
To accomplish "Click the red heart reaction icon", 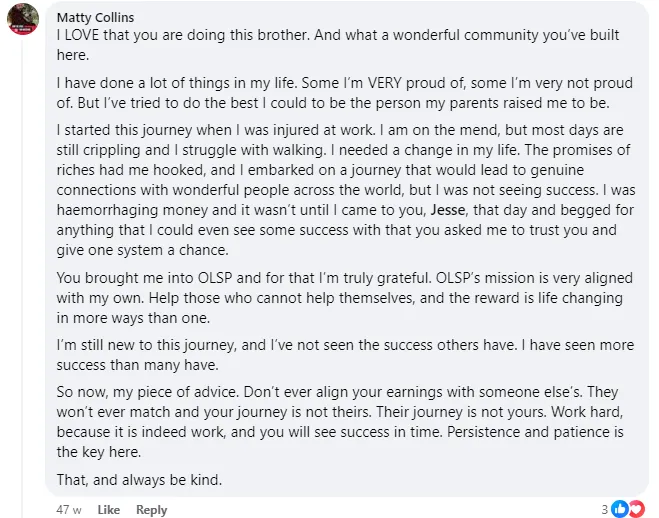I will (x=637, y=509).
